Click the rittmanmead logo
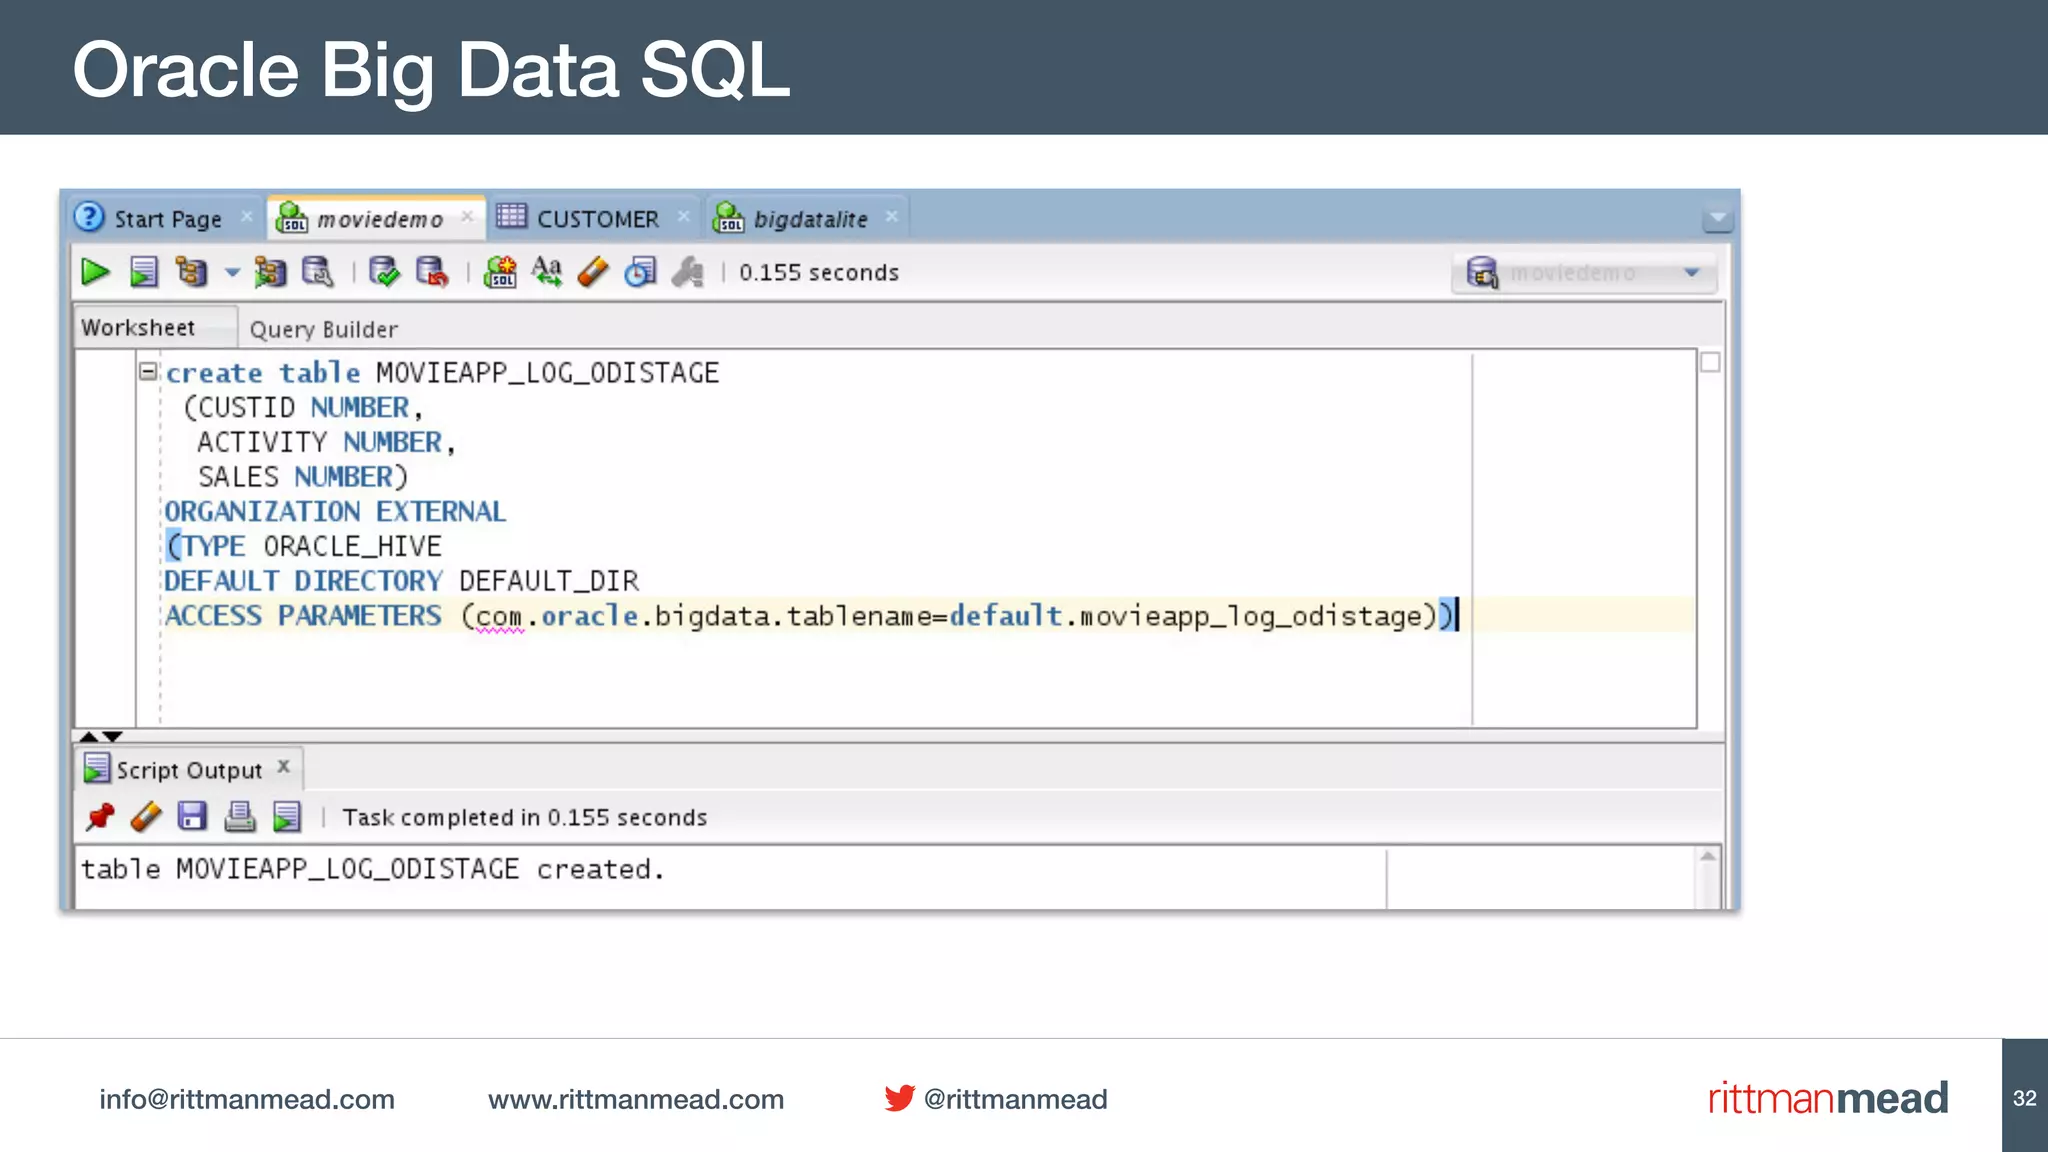Viewport: 2048px width, 1152px height. [1828, 1098]
